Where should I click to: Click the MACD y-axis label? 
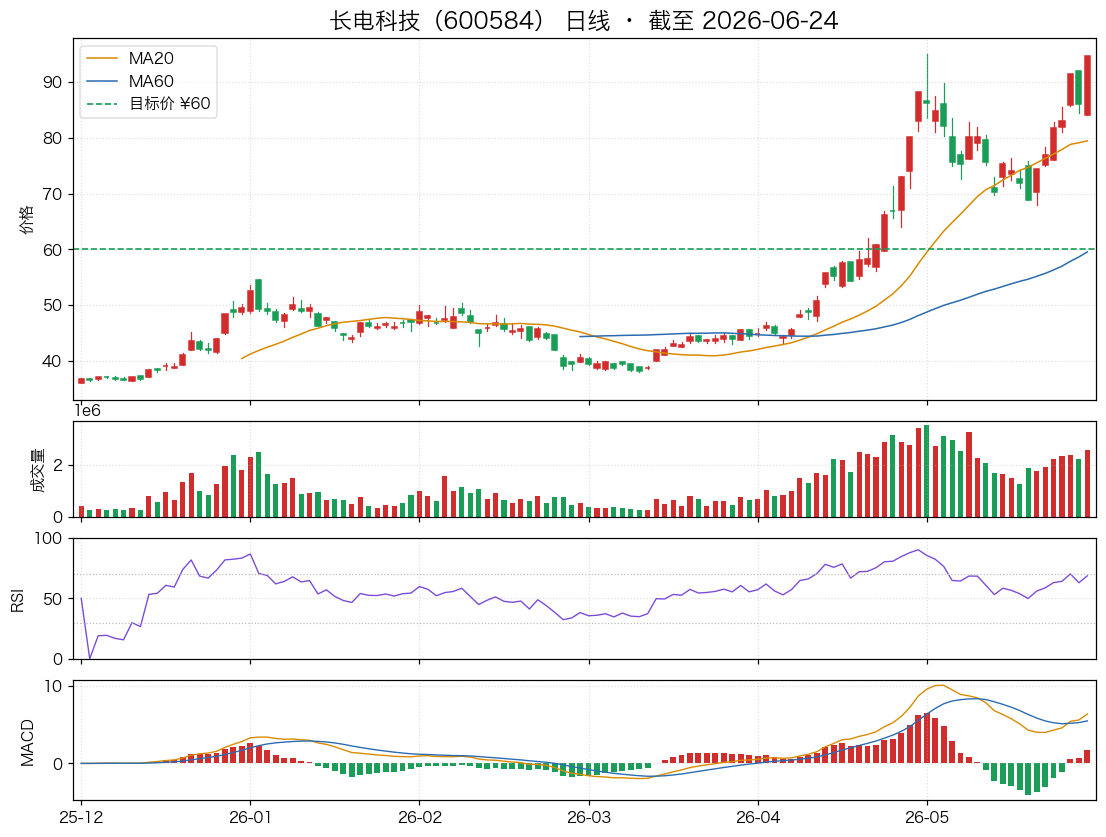click(x=27, y=743)
